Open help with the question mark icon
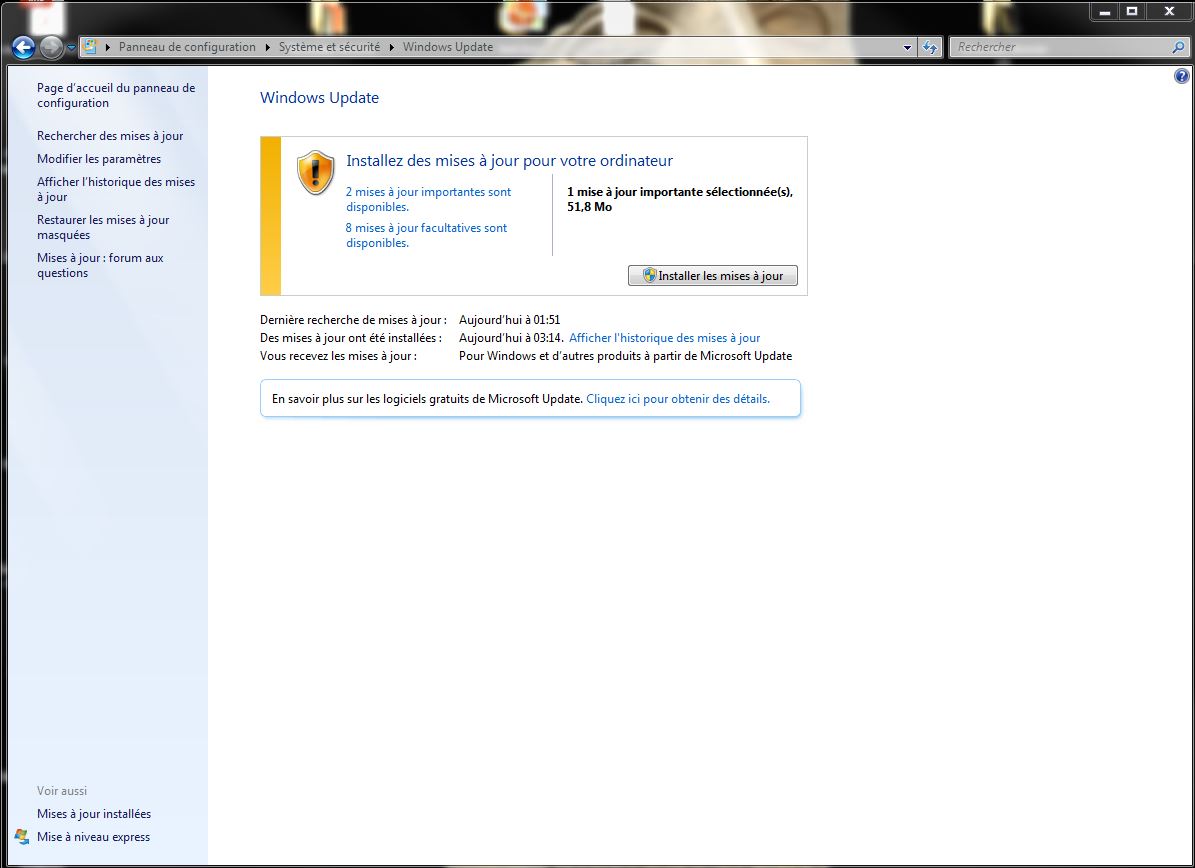Image resolution: width=1195 pixels, height=868 pixels. coord(1181,76)
